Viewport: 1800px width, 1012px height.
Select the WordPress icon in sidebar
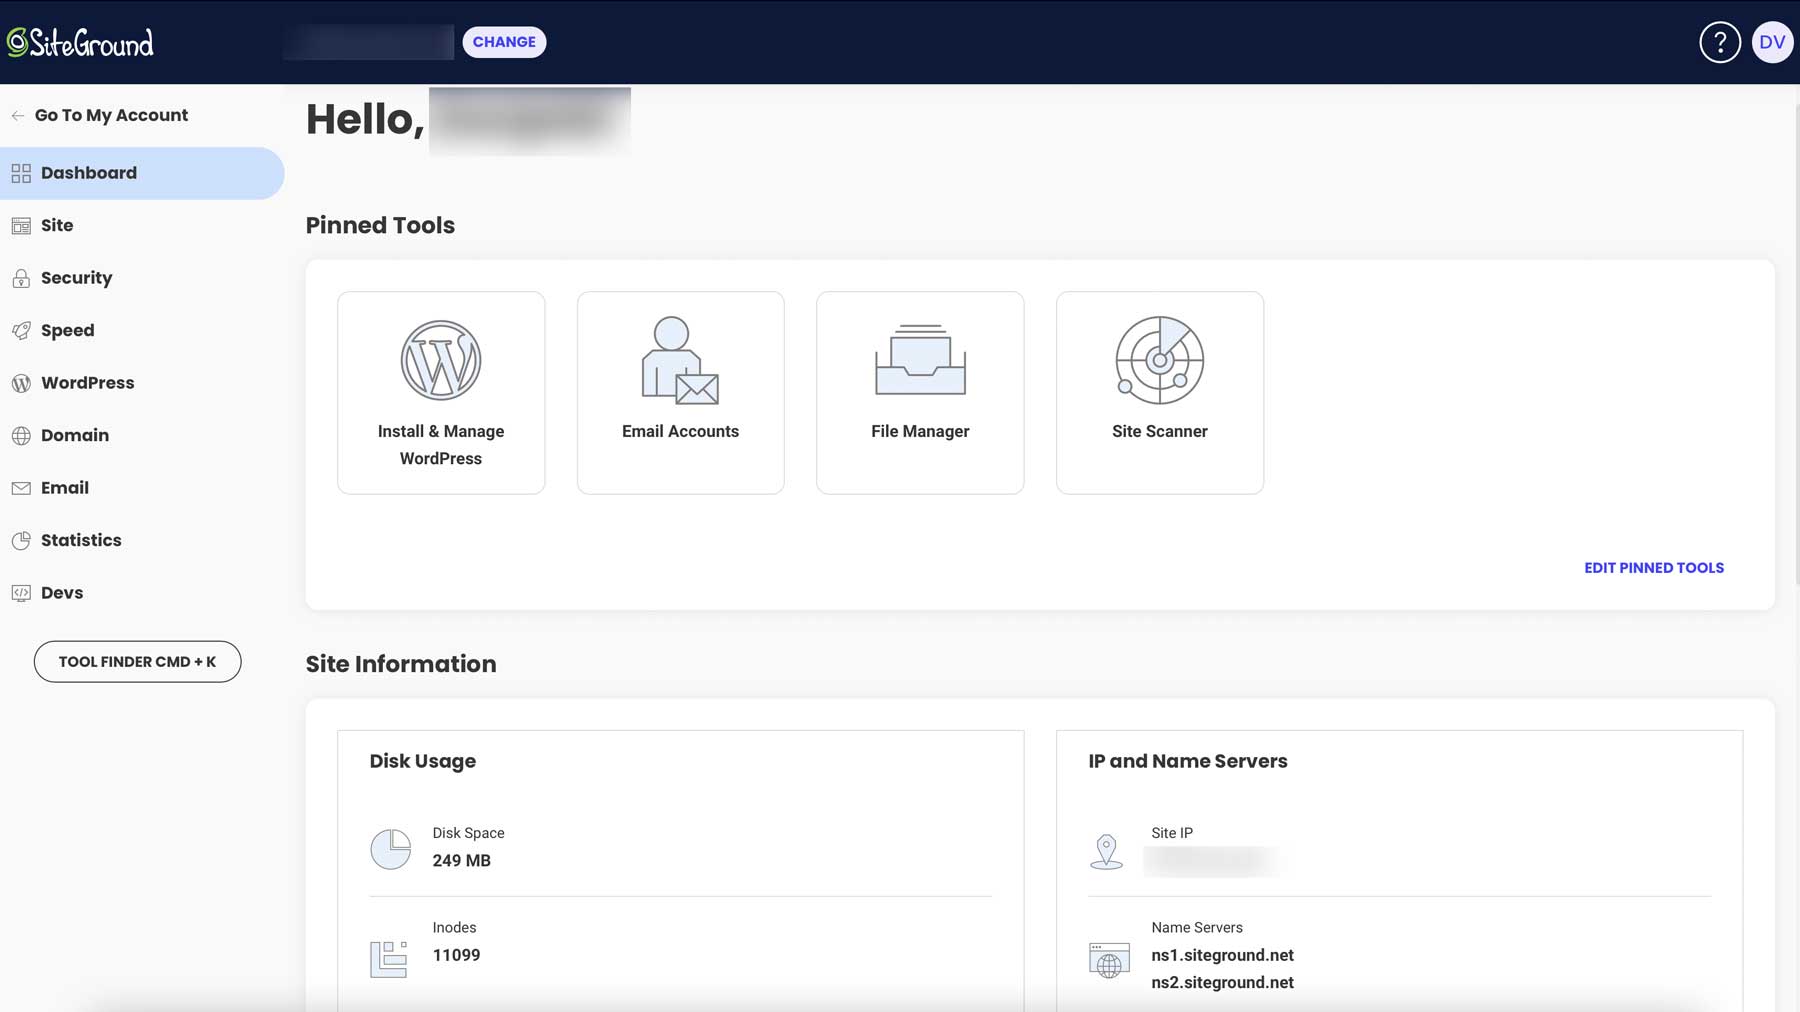(21, 382)
